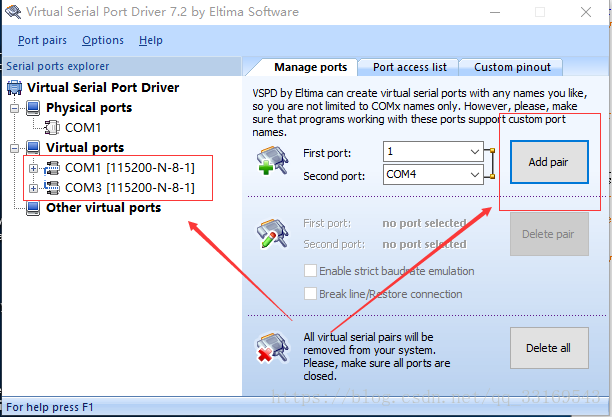Toggle Break line/Restore connection checkbox
The image size is (612, 417).
(310, 294)
